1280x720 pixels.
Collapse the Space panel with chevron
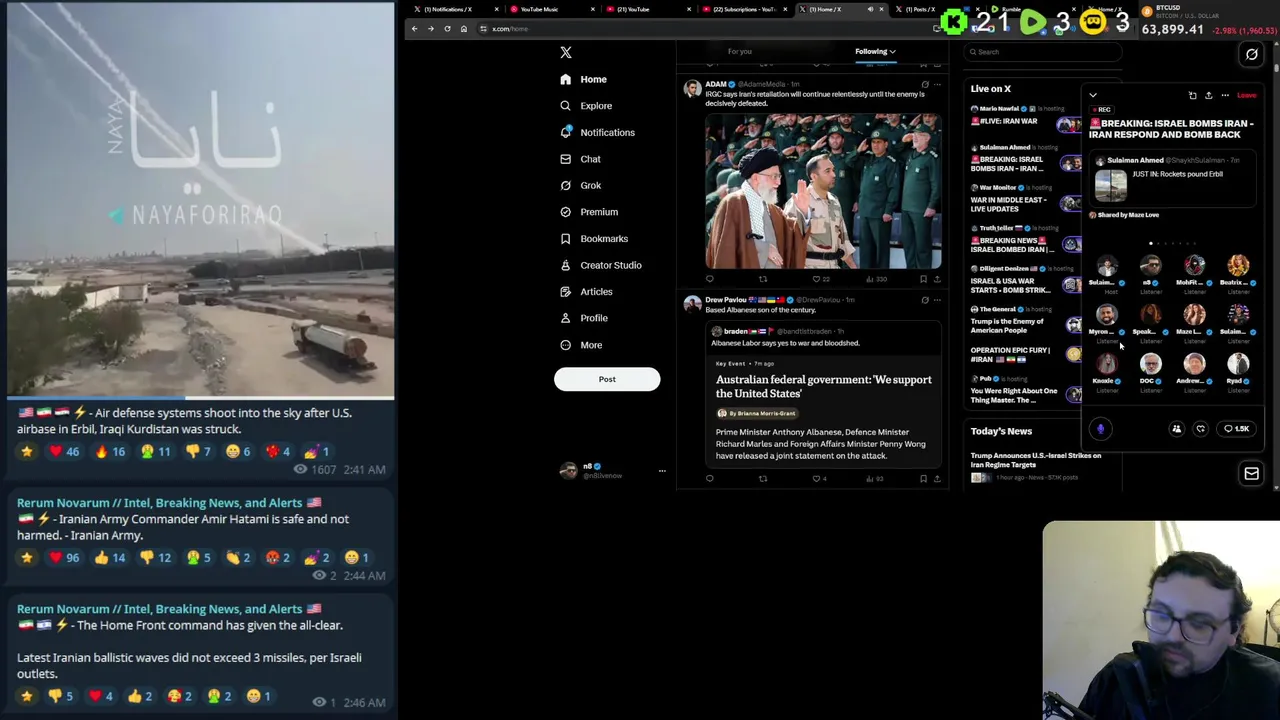1093,96
